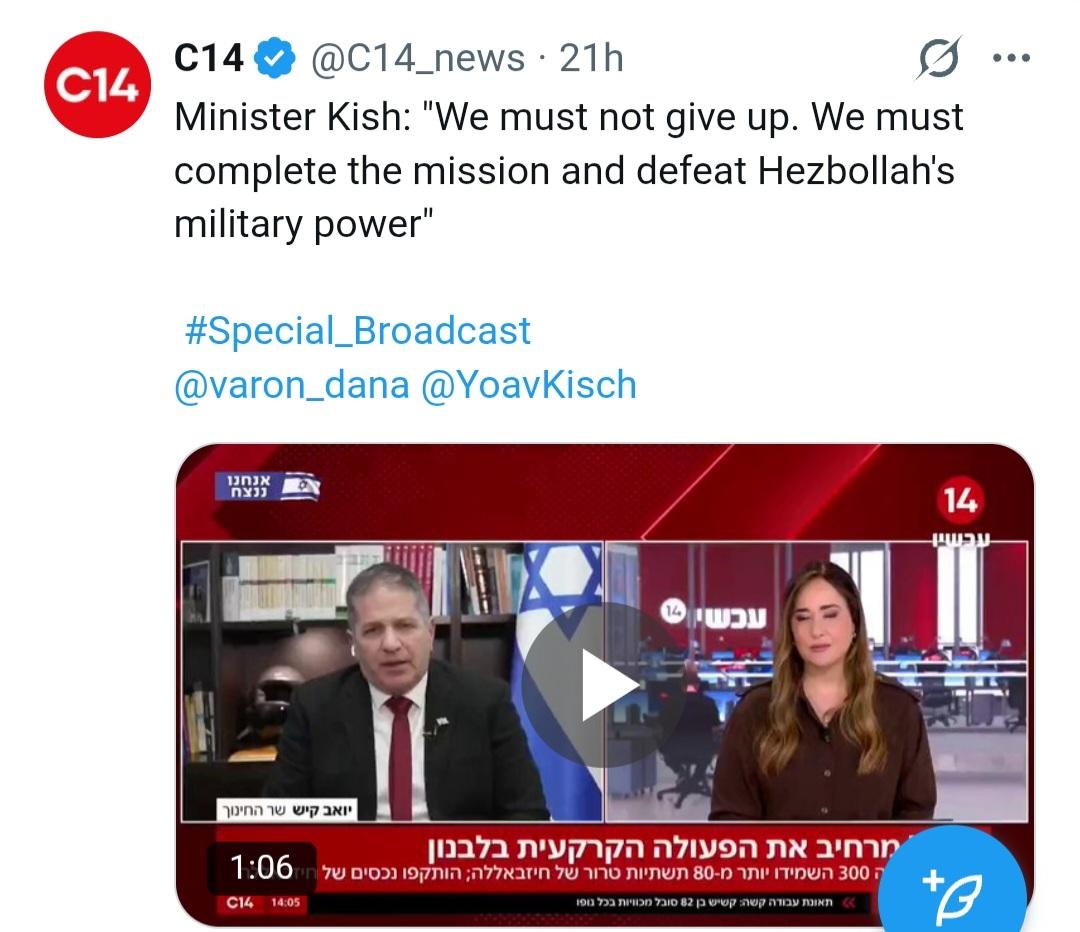Image resolution: width=1080 pixels, height=932 pixels.
Task: Play the video with the center play button
Action: point(604,685)
